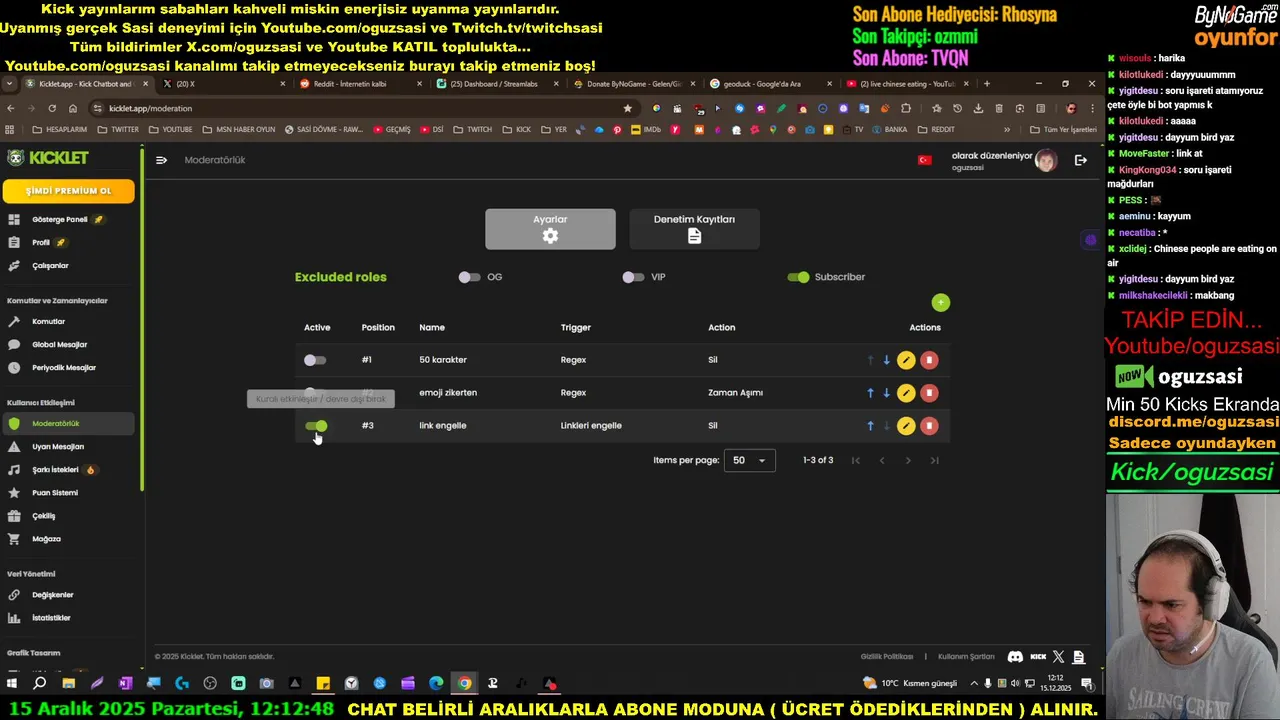Screen dimensions: 1280x720
Task: Edit the 'emoji zikerten' rule
Action: point(906,393)
